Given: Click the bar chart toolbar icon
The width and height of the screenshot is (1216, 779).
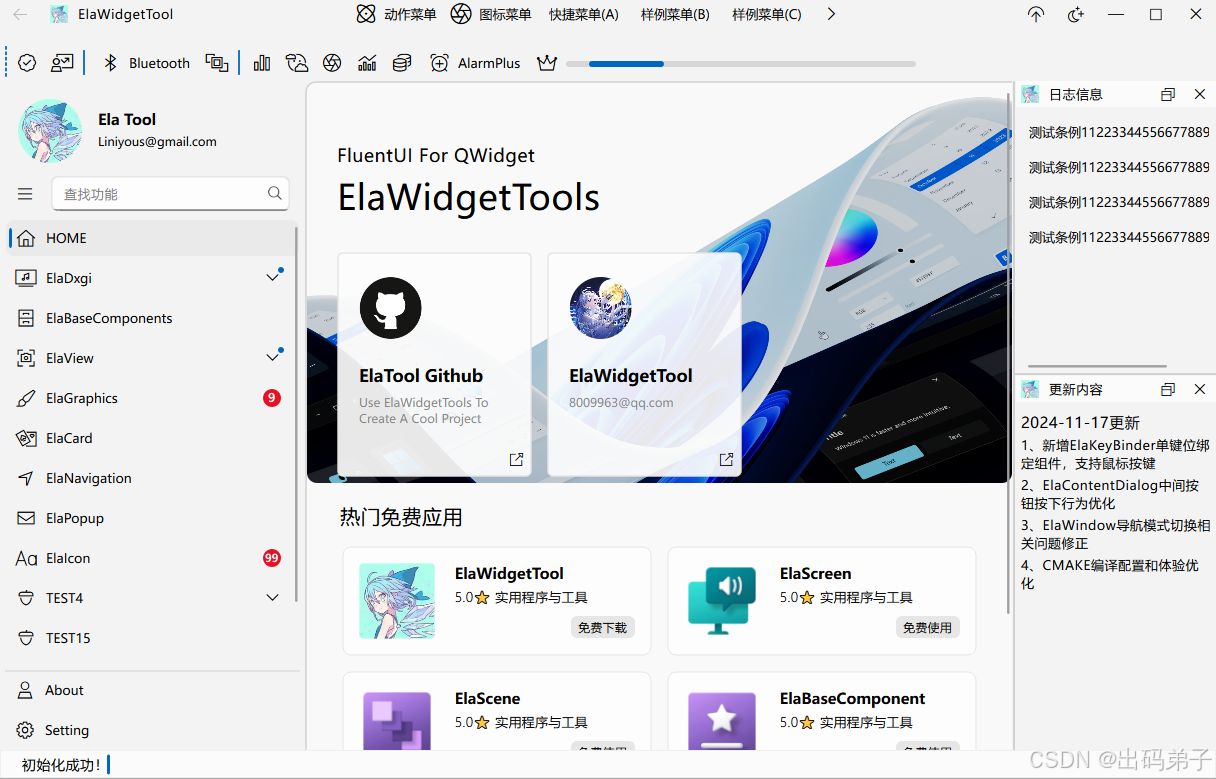Looking at the screenshot, I should [x=262, y=63].
